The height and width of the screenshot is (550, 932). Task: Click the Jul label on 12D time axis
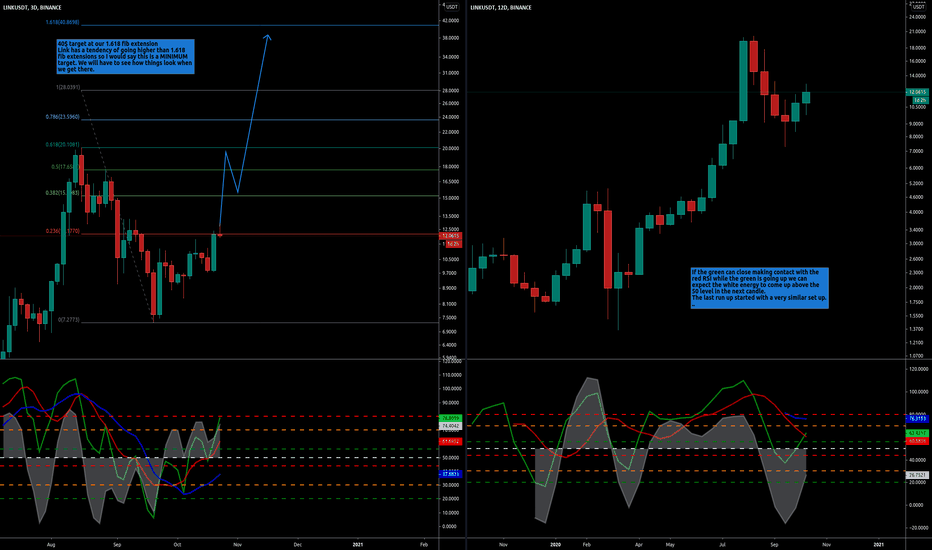tap(723, 544)
